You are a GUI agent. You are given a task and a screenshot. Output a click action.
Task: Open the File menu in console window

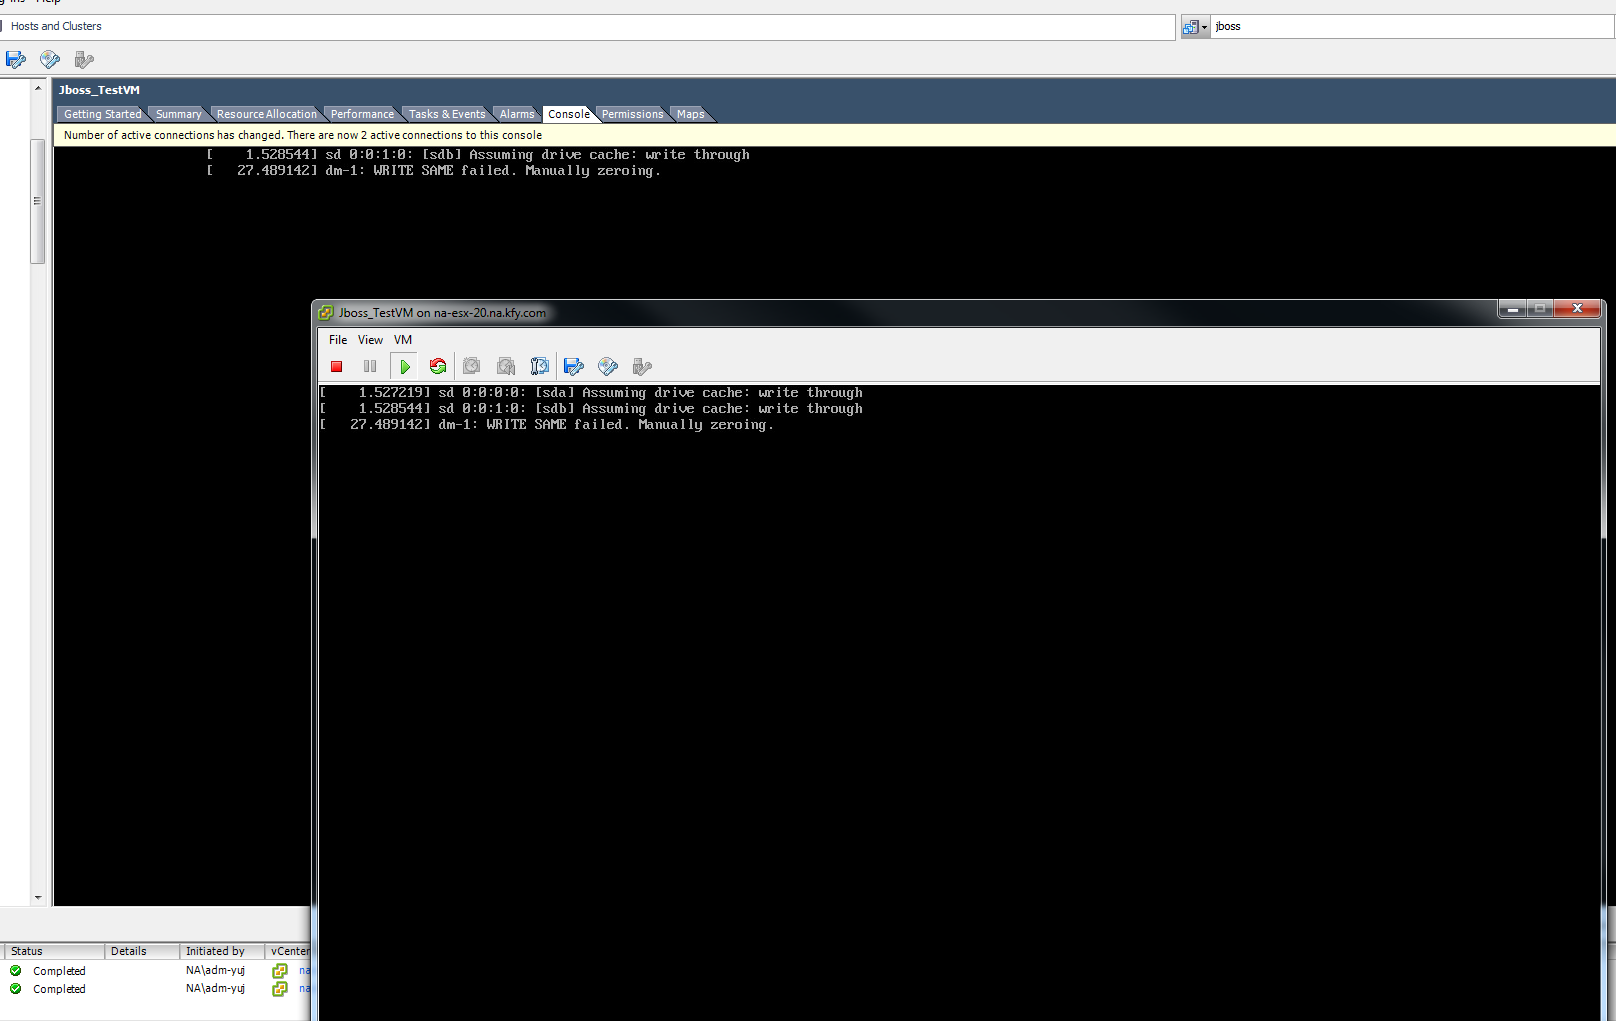[x=338, y=340]
